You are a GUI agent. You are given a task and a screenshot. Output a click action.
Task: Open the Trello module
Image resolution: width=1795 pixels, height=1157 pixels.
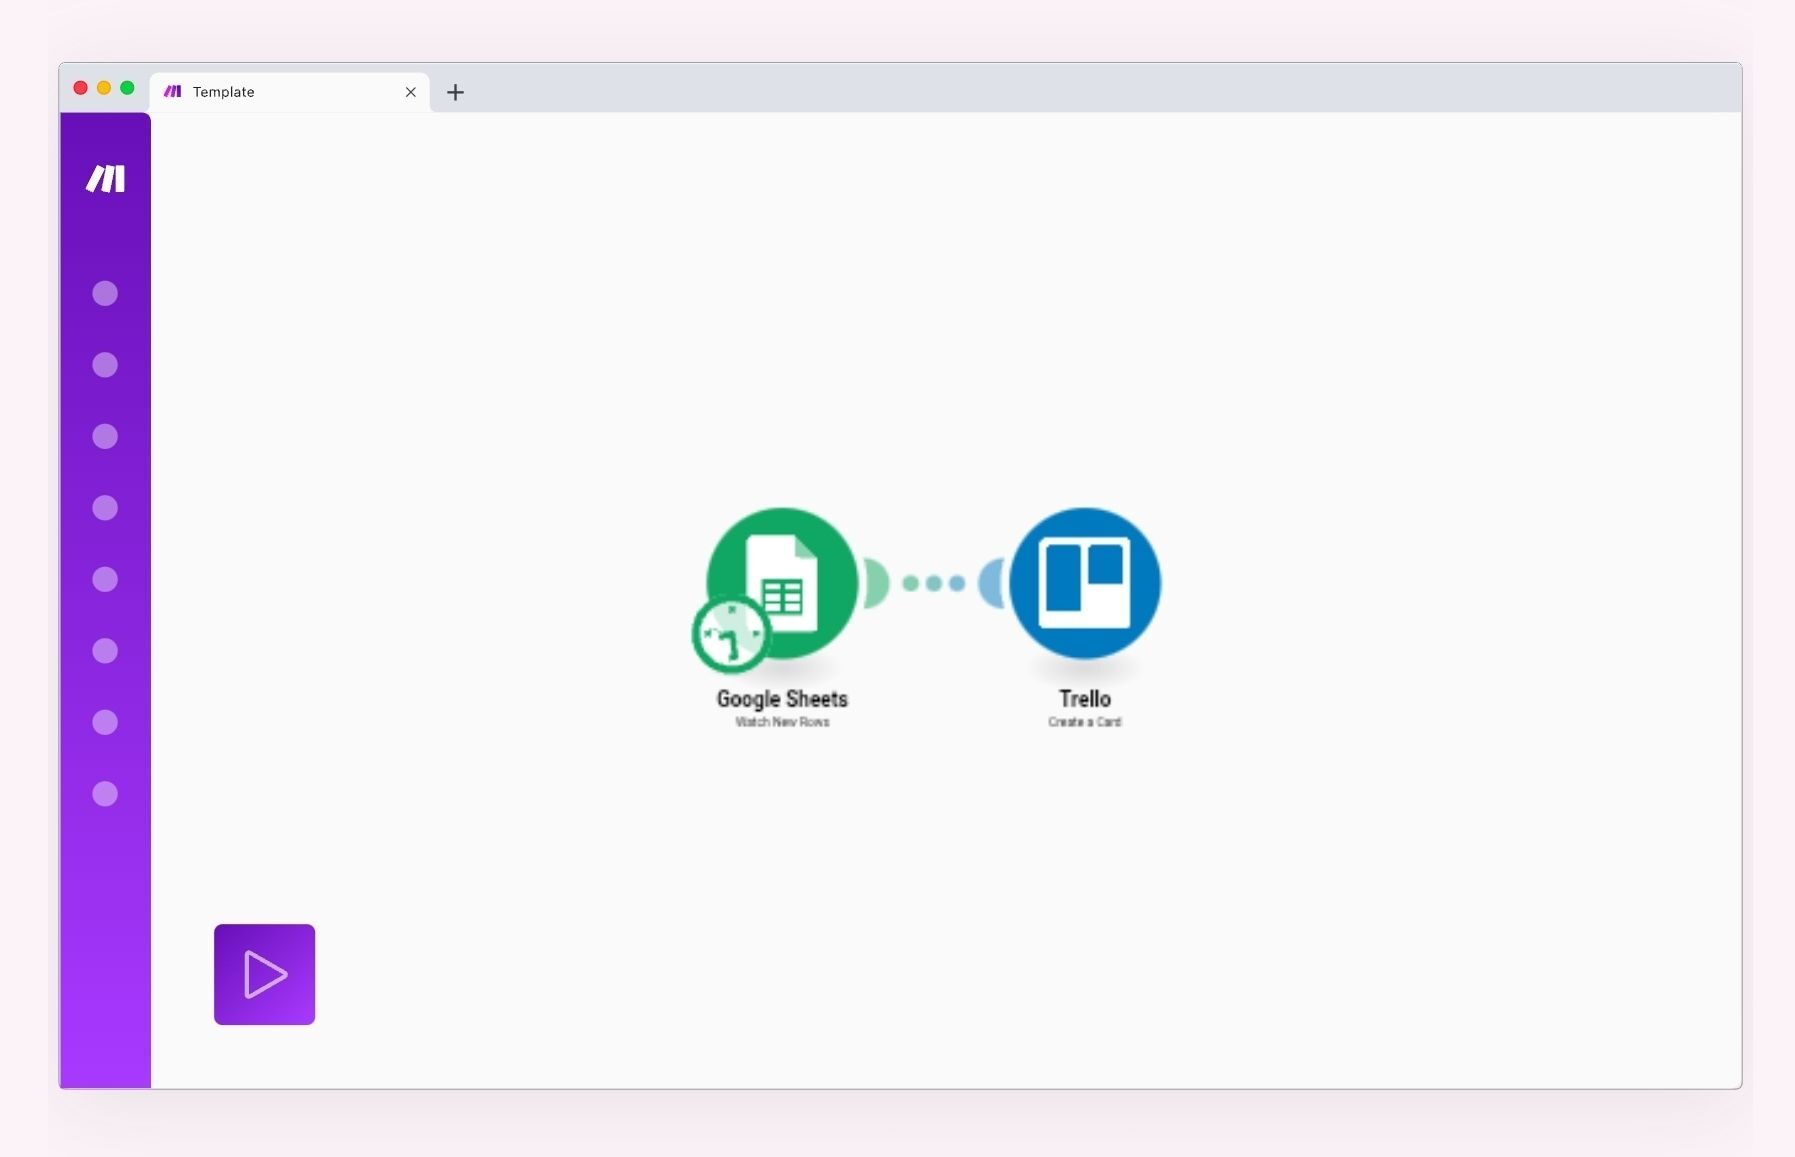click(x=1085, y=582)
